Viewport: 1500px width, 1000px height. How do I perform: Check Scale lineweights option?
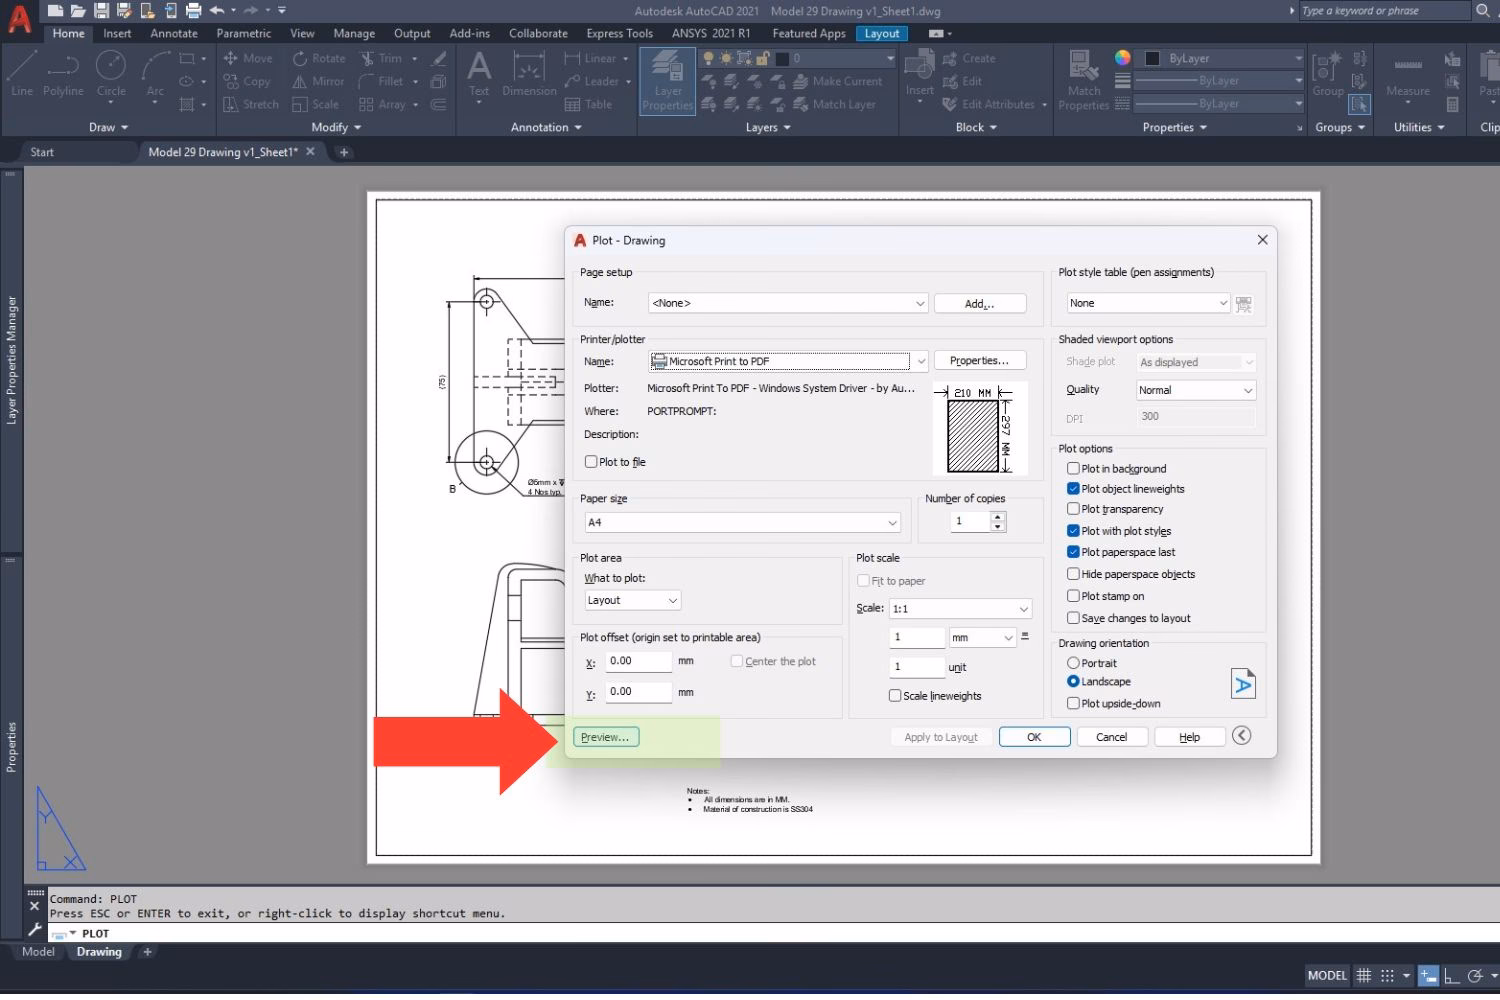point(895,696)
